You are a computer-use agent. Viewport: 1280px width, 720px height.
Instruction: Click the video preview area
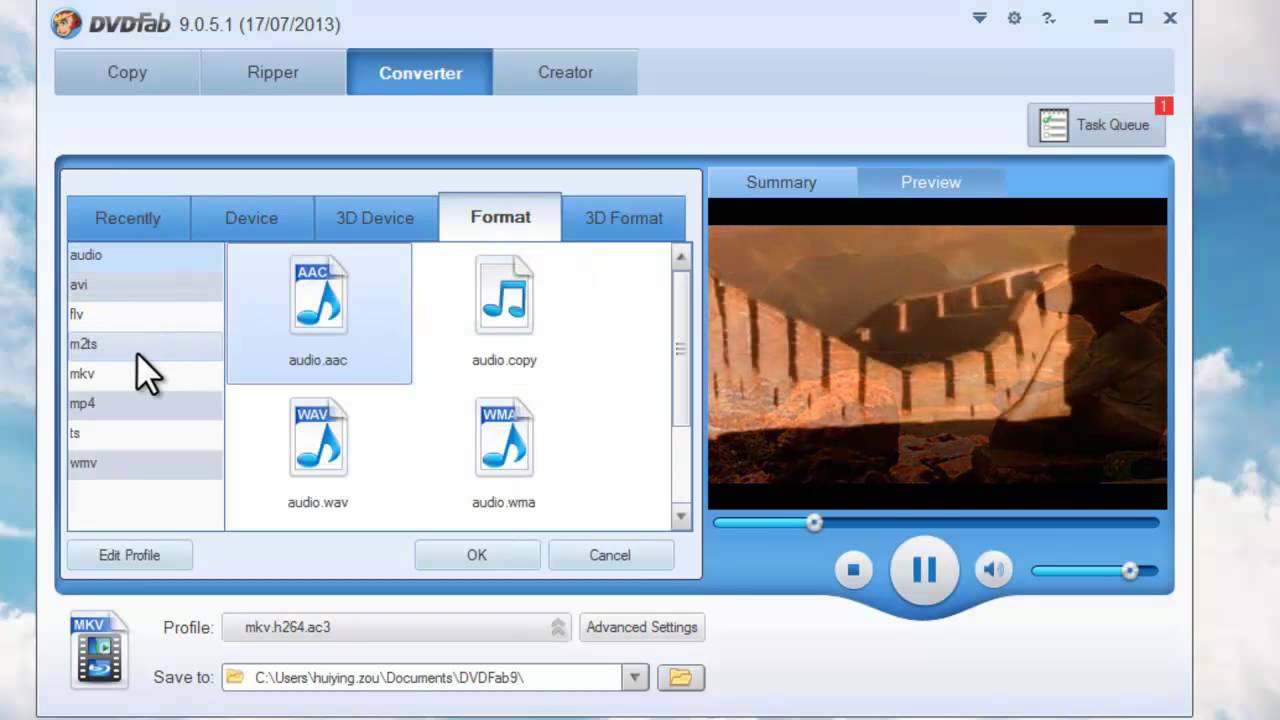click(937, 354)
